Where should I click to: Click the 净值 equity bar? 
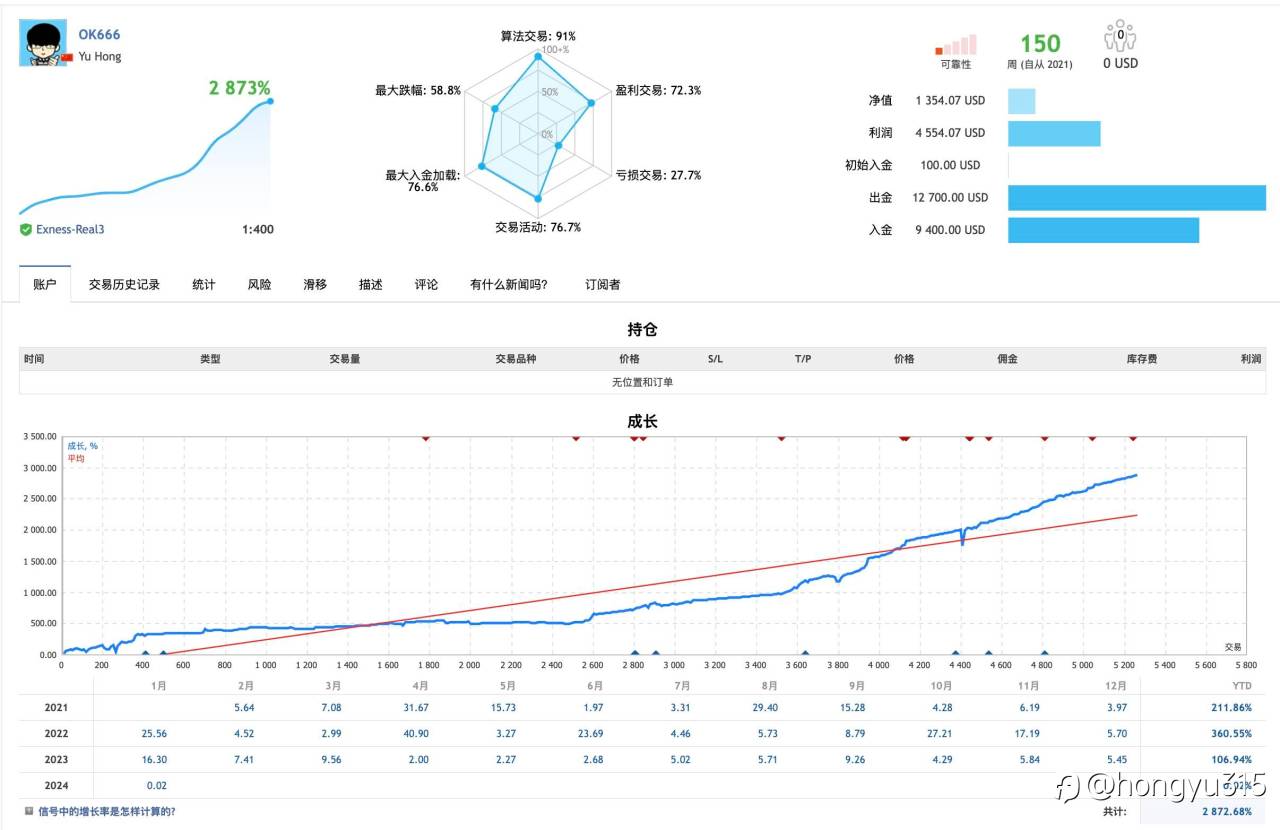1022,101
